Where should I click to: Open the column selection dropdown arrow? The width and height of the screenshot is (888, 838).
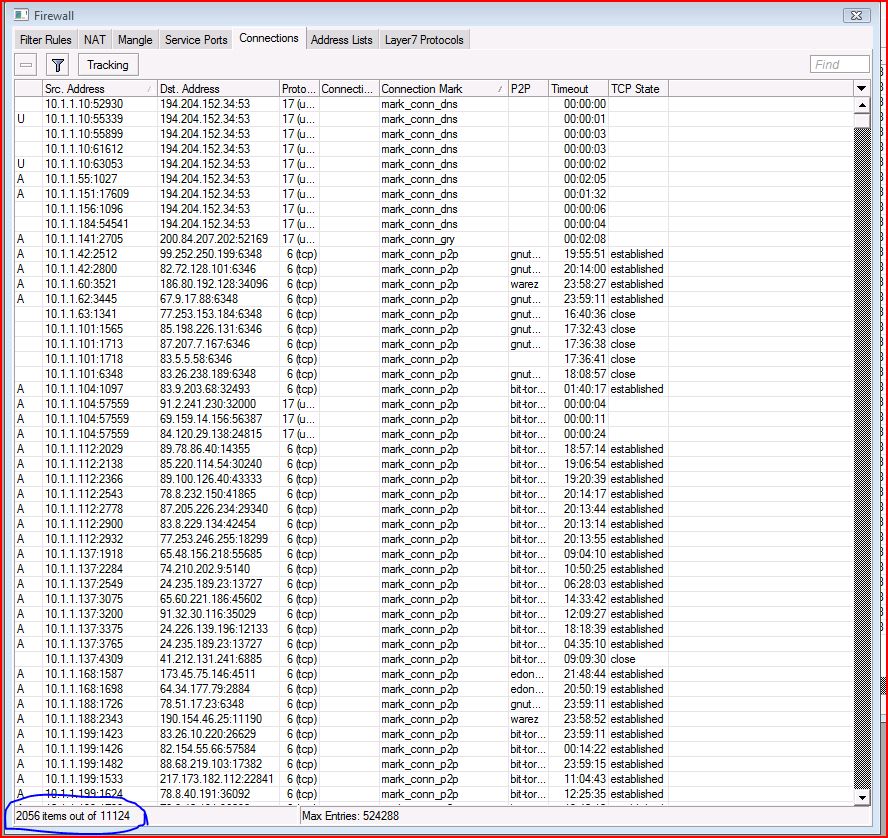click(862, 88)
